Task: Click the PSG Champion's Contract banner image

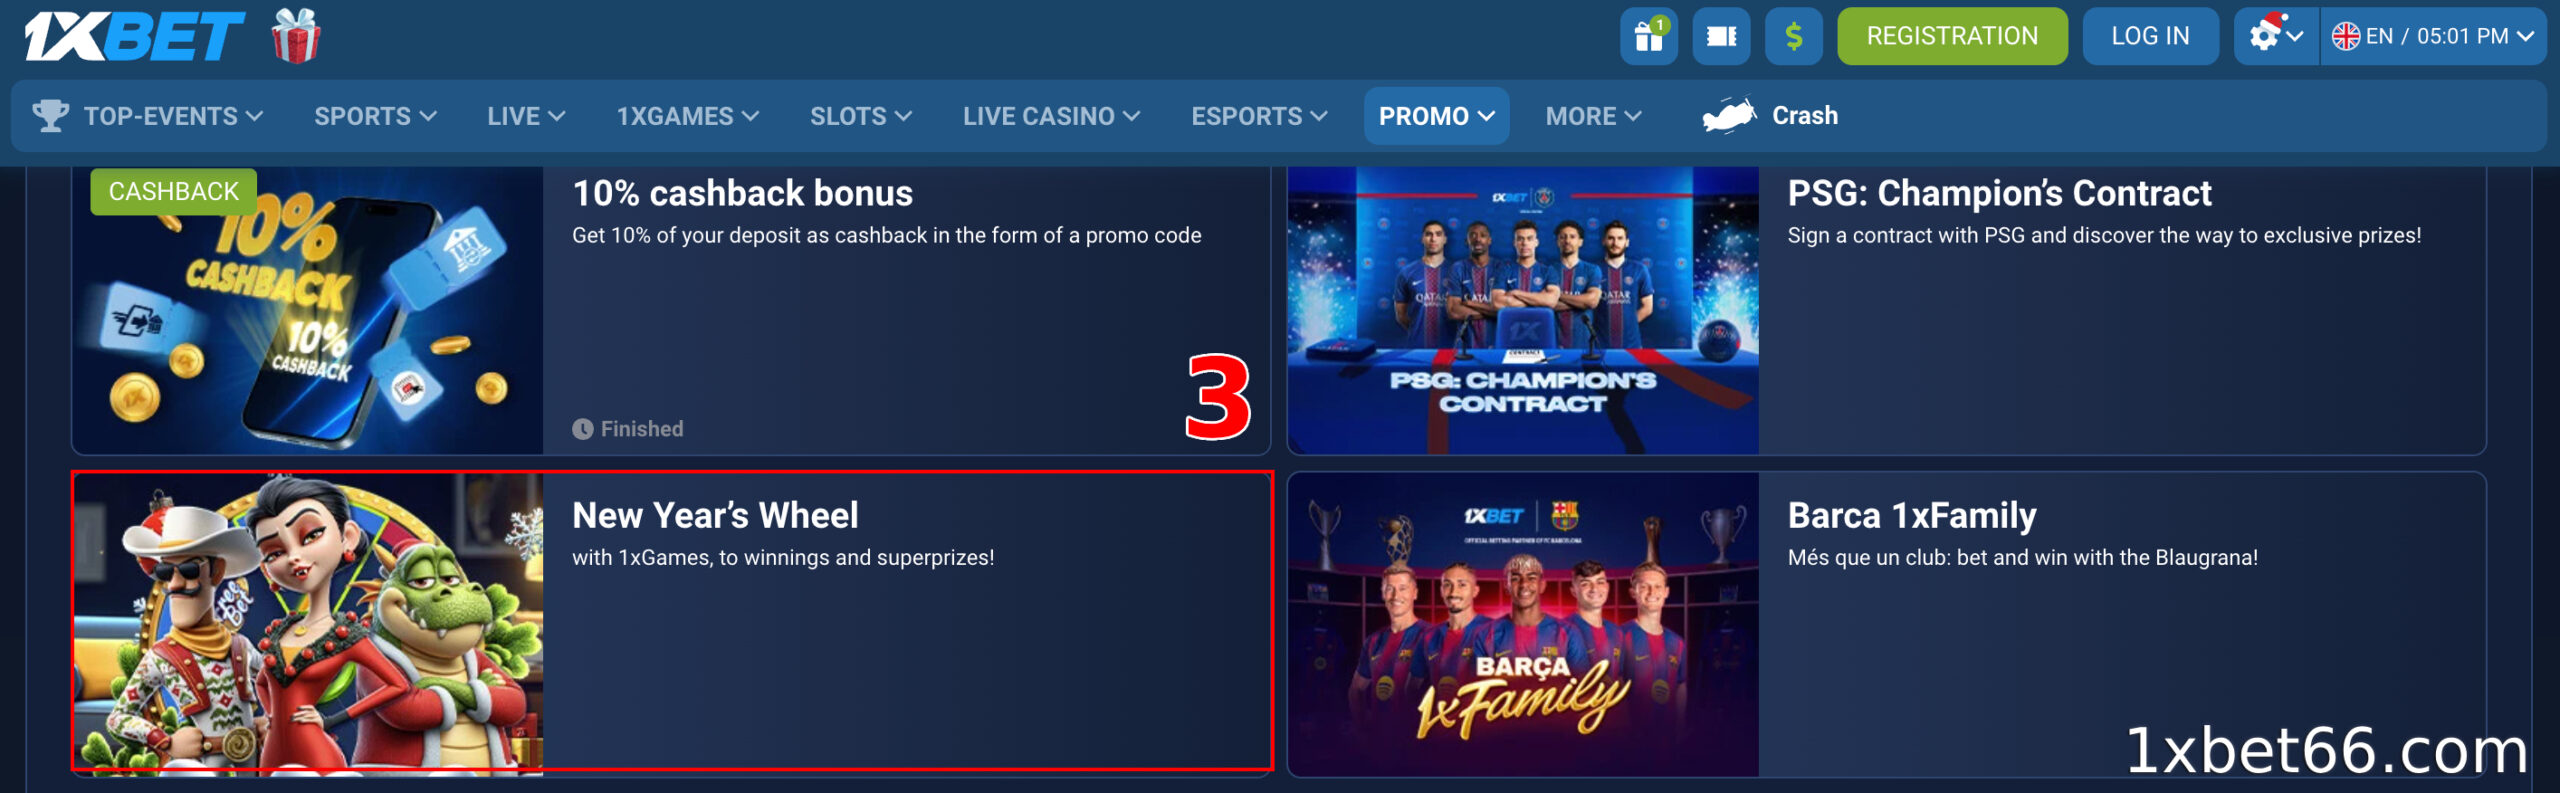Action: [x=1523, y=310]
